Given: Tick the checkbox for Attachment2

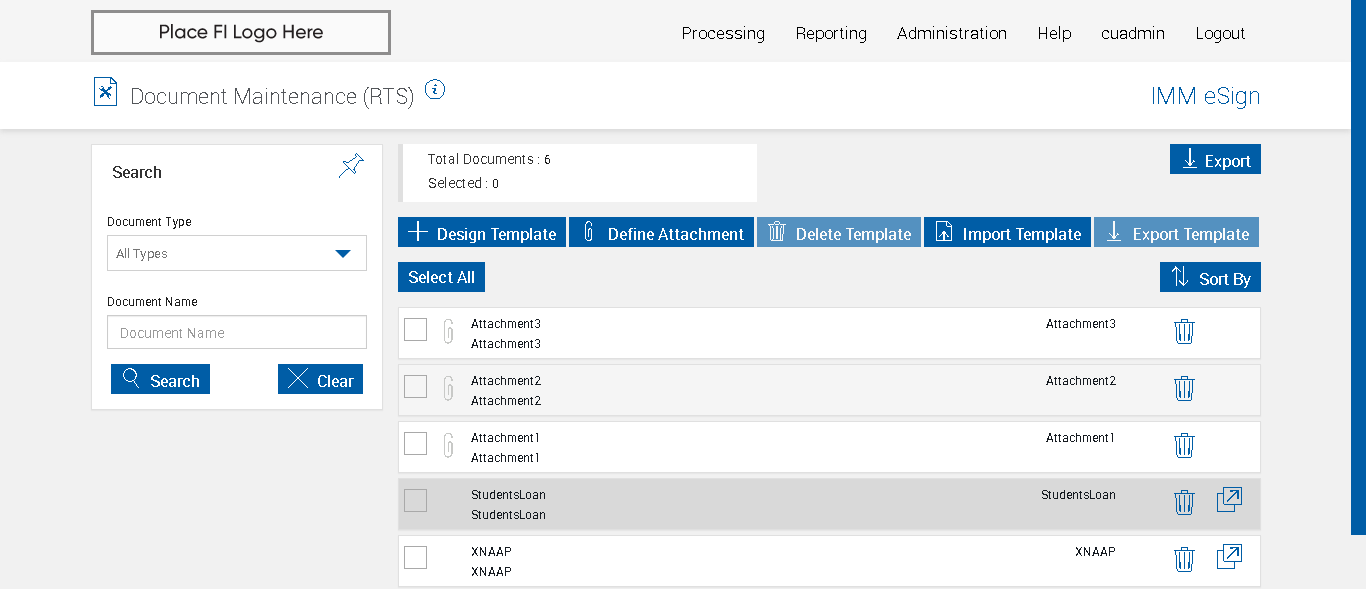Looking at the screenshot, I should pyautogui.click(x=416, y=386).
